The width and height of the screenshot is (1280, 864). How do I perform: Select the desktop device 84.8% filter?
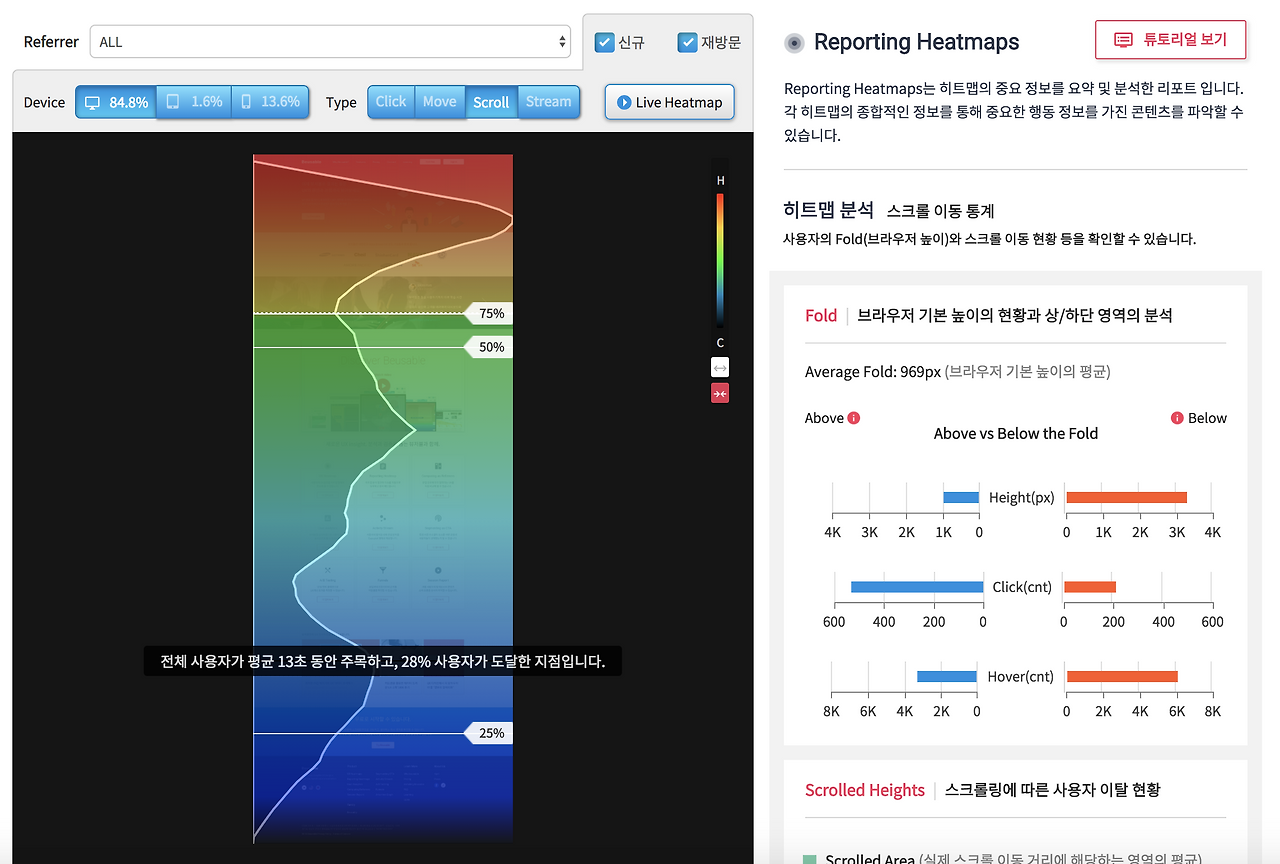pyautogui.click(x=116, y=102)
